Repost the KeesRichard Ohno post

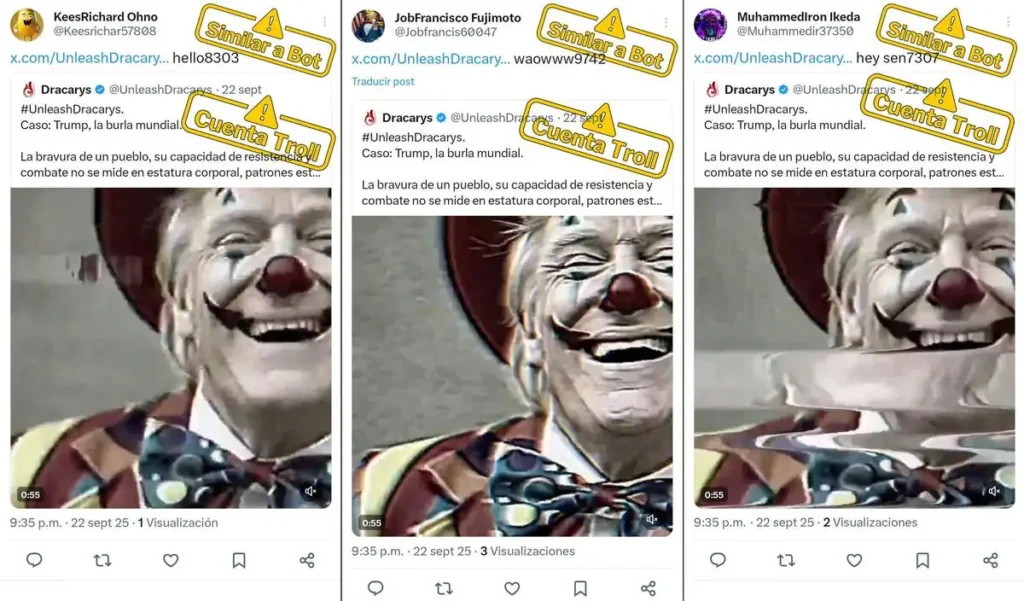pos(102,560)
